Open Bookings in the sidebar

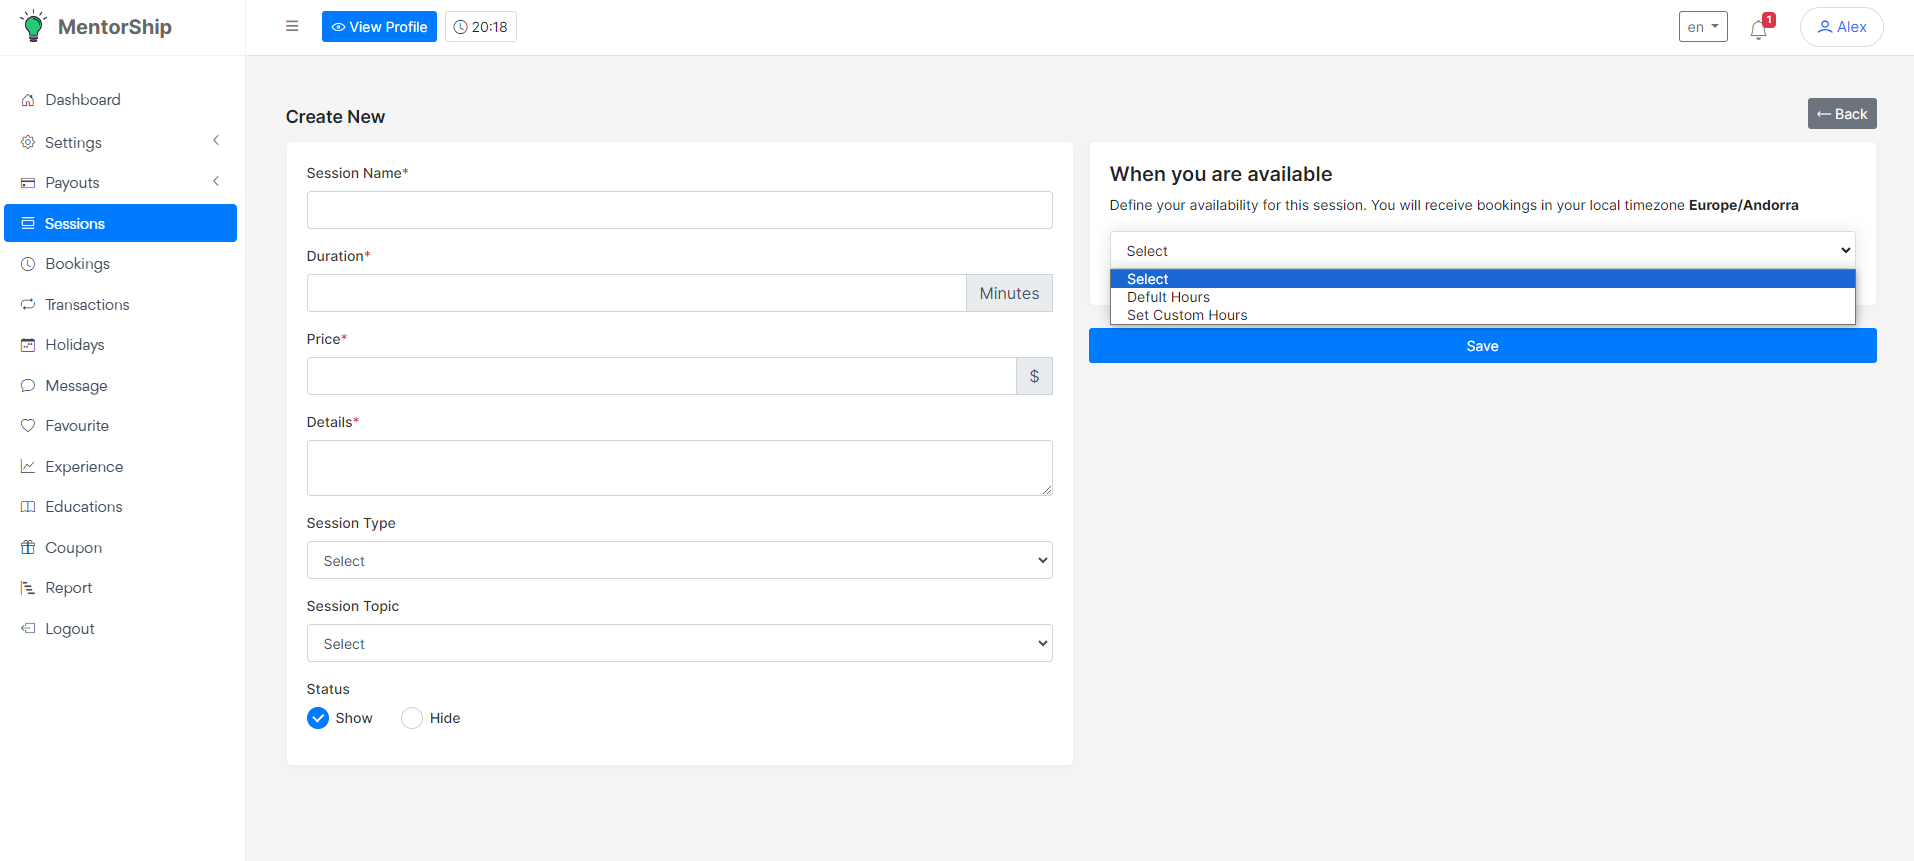tap(77, 264)
